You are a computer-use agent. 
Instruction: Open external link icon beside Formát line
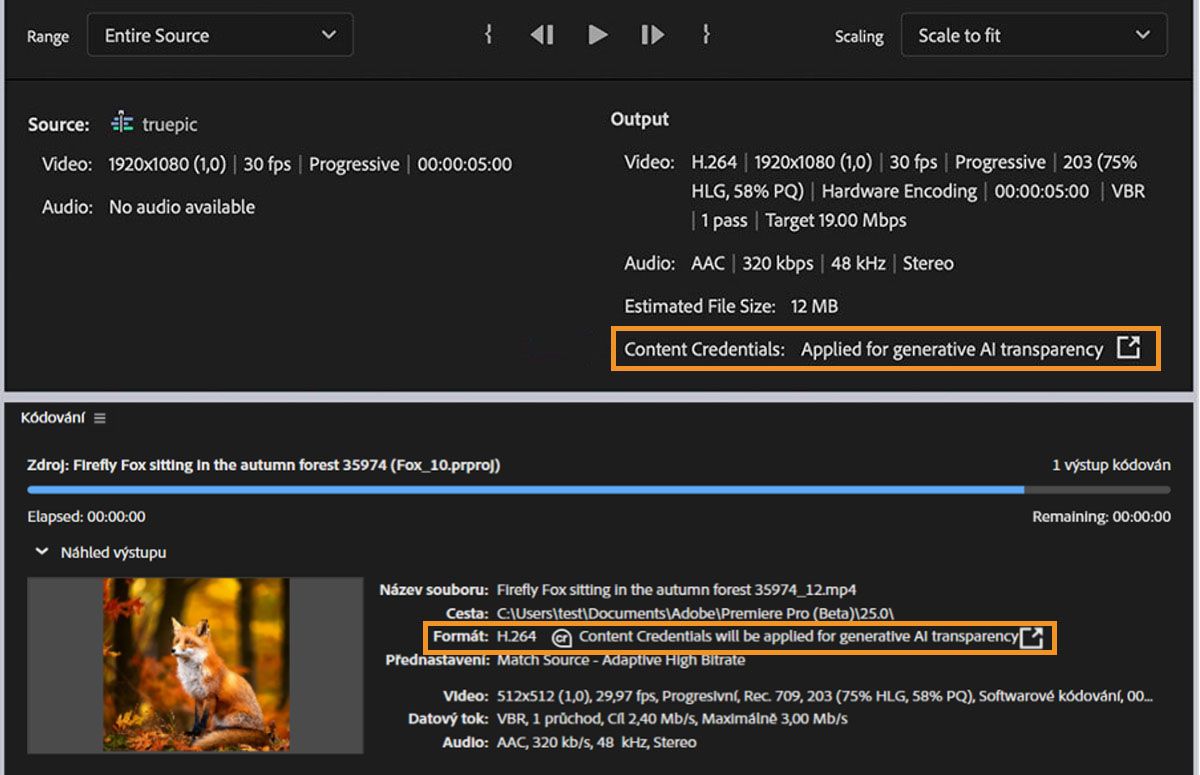[x=1031, y=637]
